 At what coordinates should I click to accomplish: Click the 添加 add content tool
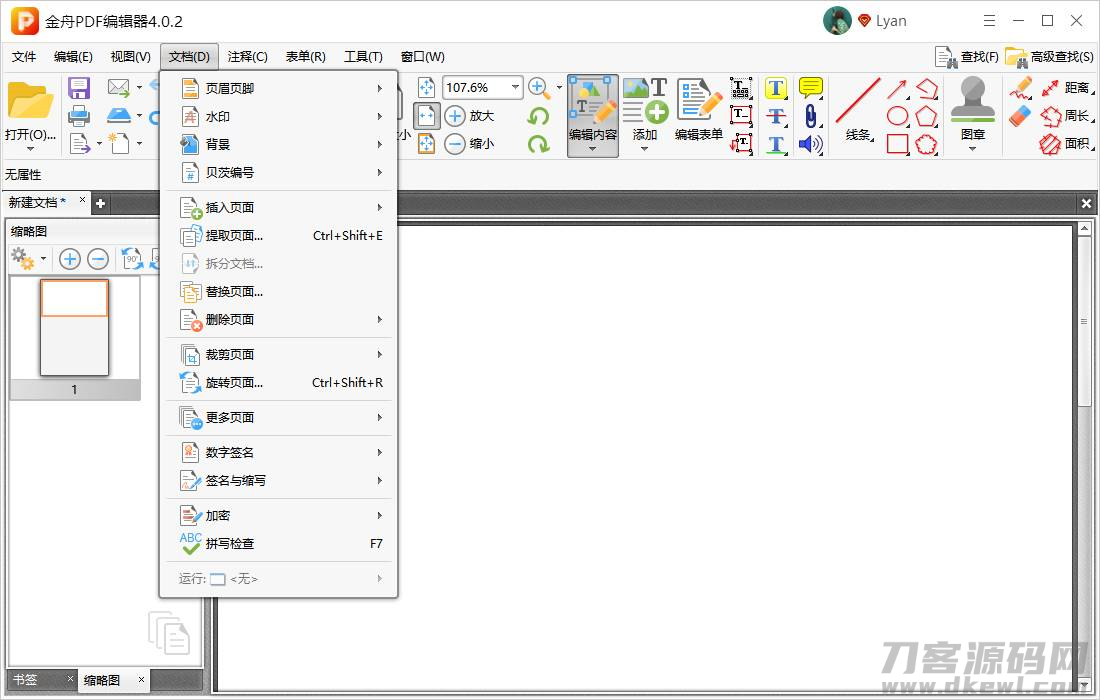pos(645,112)
